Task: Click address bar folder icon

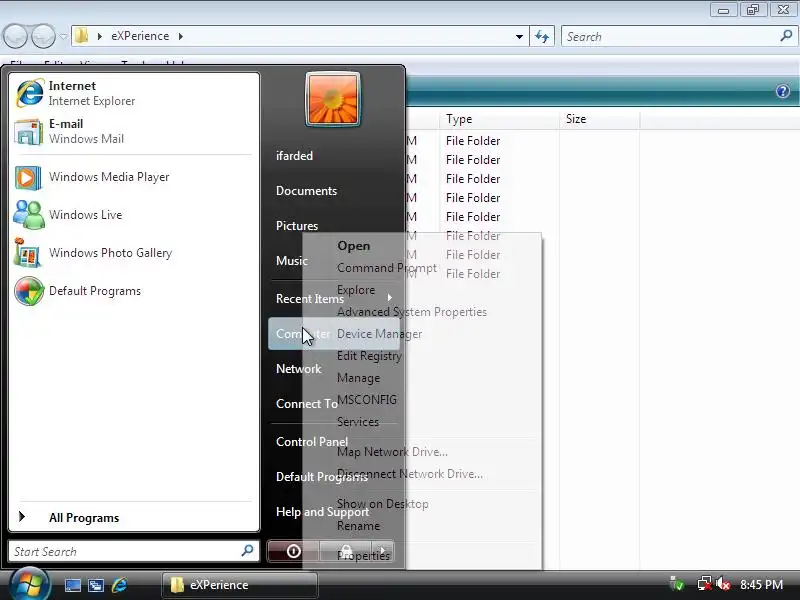Action: coord(82,36)
